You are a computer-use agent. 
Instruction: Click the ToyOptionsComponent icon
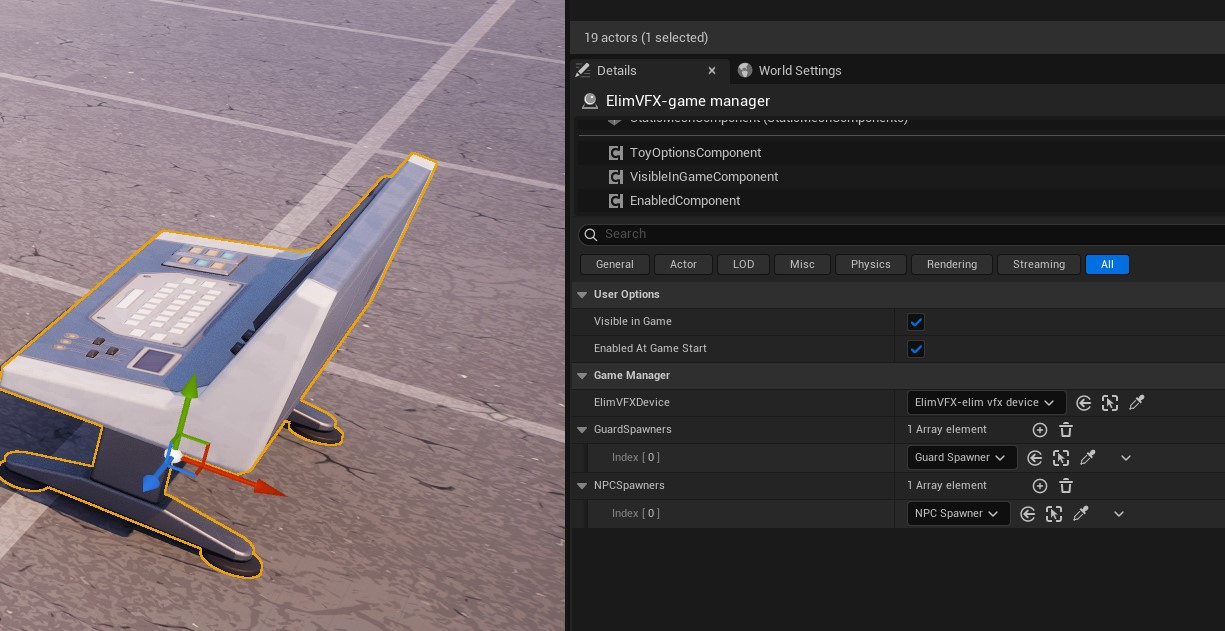point(617,153)
